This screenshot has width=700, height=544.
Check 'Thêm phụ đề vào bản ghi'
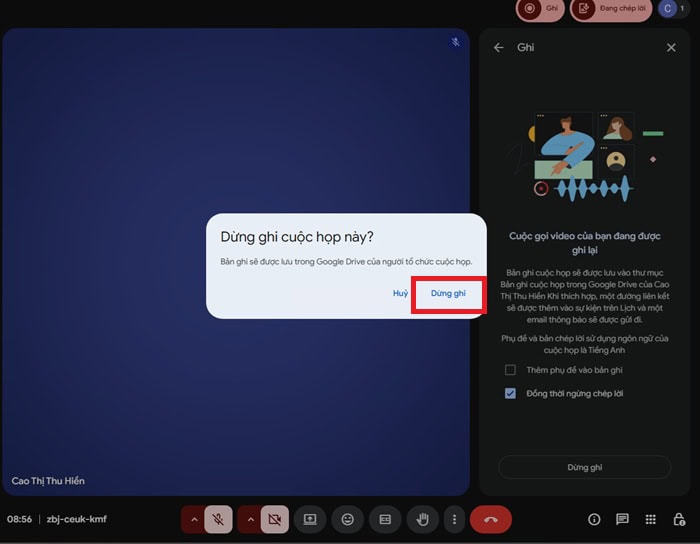tap(510, 370)
